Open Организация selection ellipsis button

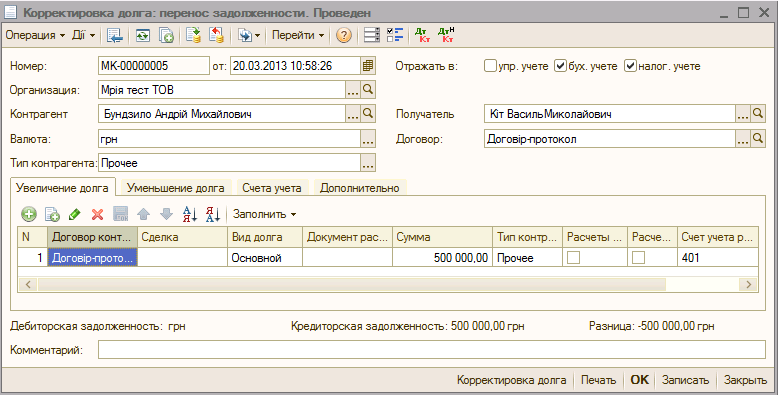352,90
